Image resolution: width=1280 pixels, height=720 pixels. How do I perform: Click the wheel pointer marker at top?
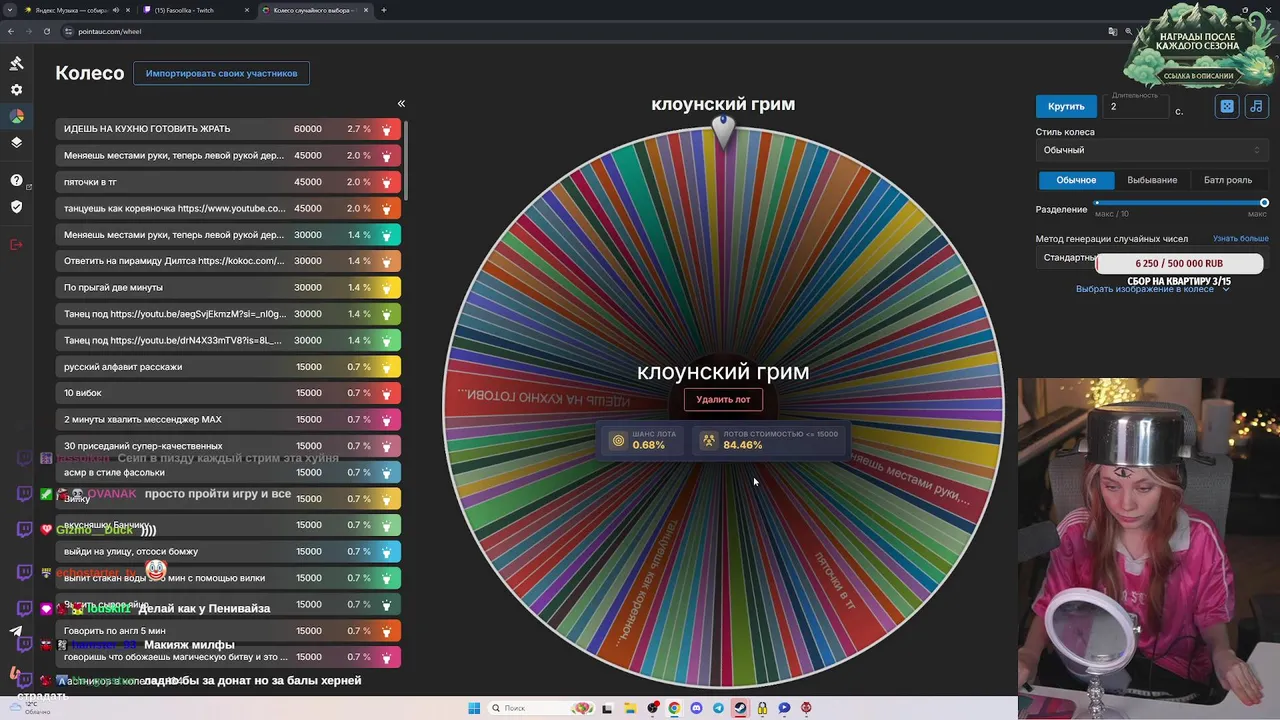723,131
